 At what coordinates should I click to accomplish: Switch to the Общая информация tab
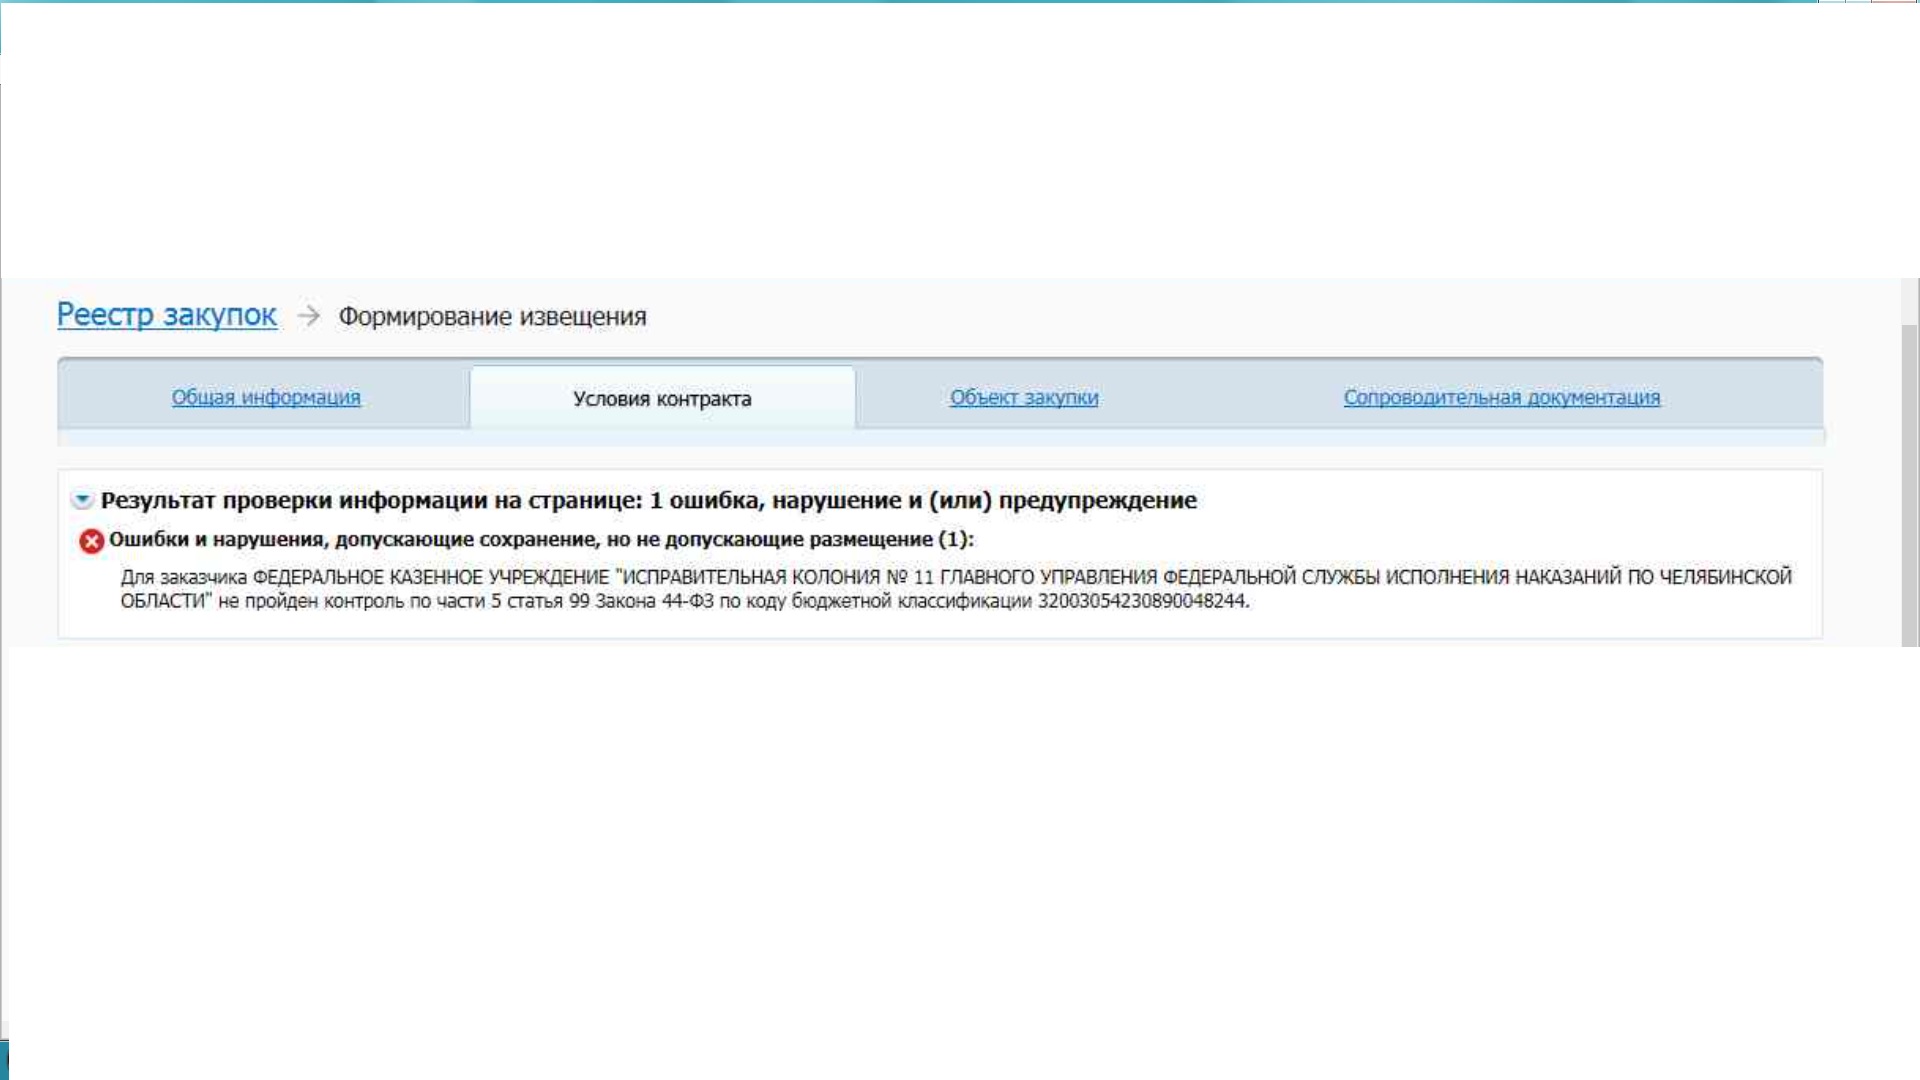[266, 397]
